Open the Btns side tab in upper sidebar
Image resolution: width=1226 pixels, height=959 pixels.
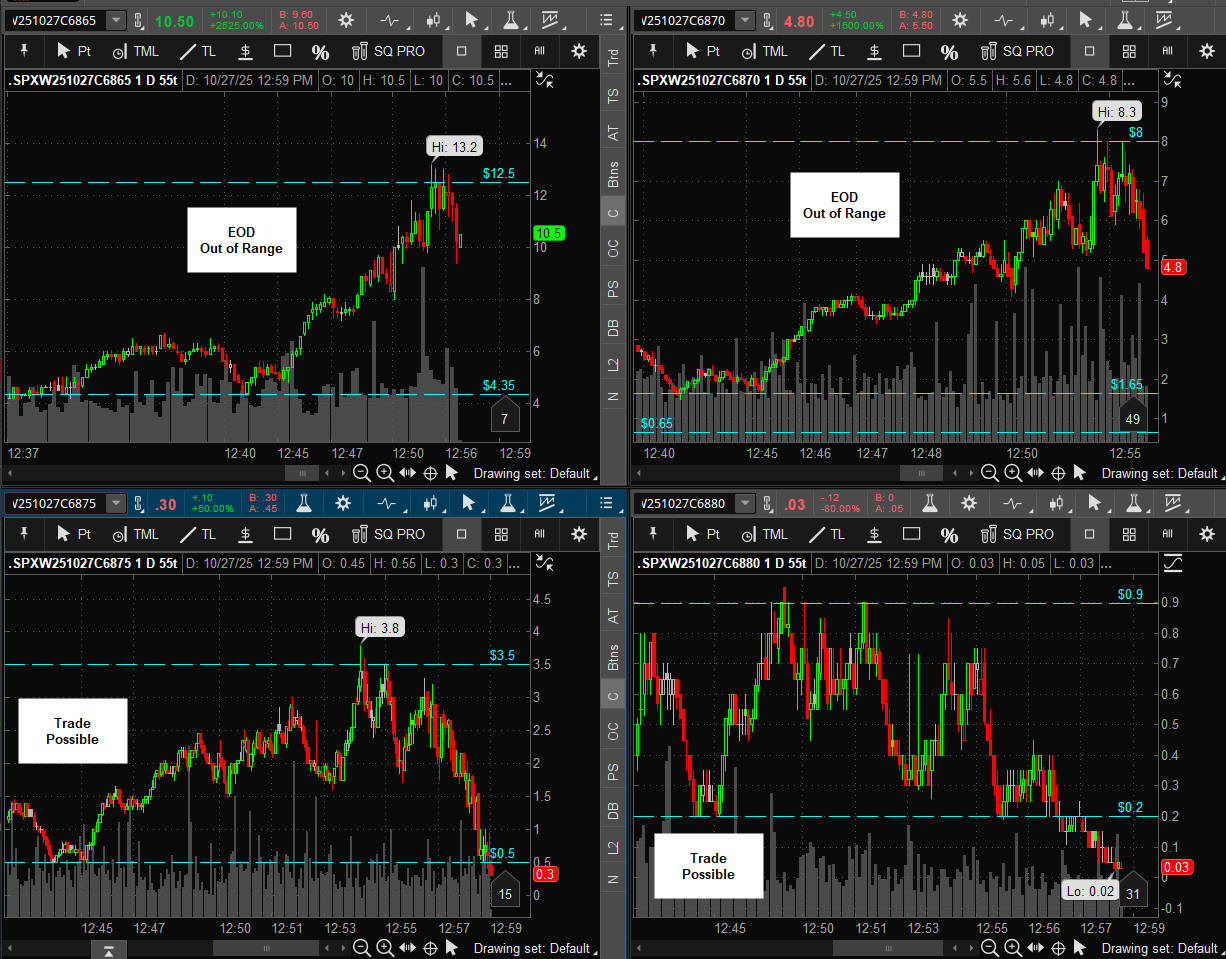tap(613, 174)
